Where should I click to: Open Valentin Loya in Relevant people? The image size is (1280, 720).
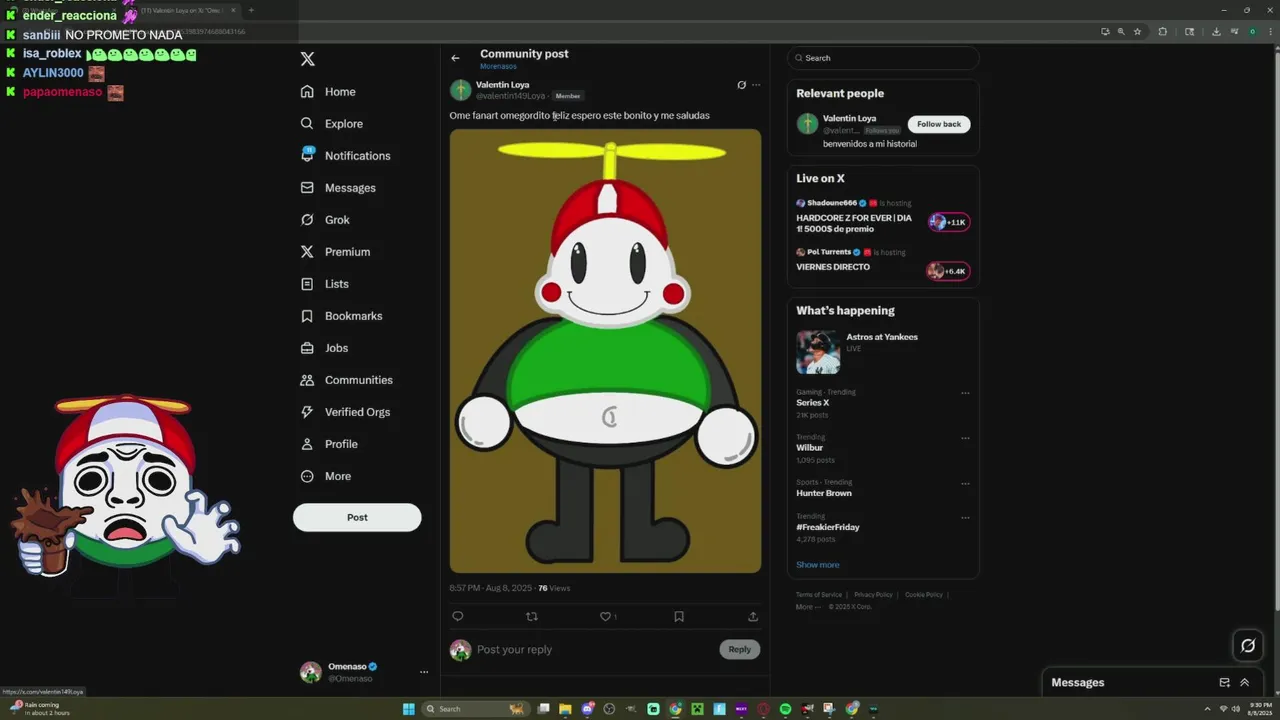849,119
